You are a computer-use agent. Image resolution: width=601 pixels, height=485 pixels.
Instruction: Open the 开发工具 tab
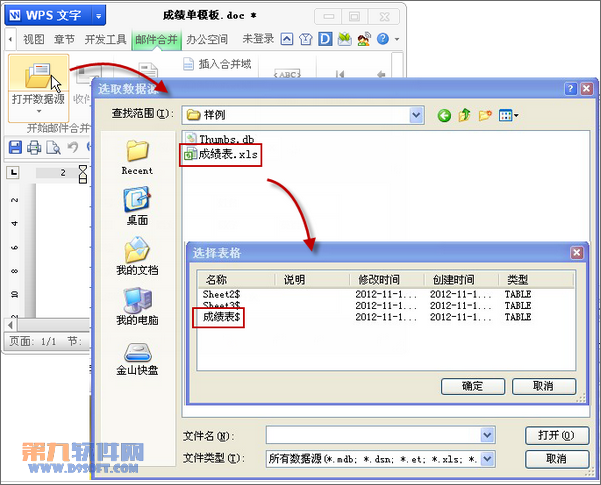[x=105, y=39]
